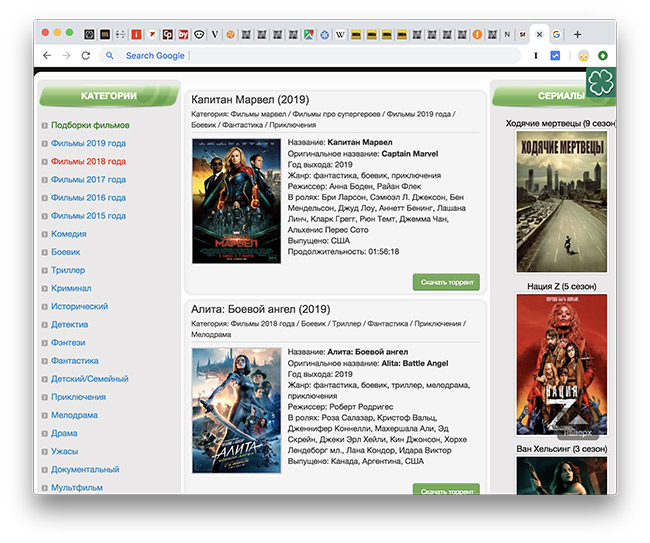Open 'Фильмы про супергероев' category link
650x543 pixels.
[x=336, y=114]
